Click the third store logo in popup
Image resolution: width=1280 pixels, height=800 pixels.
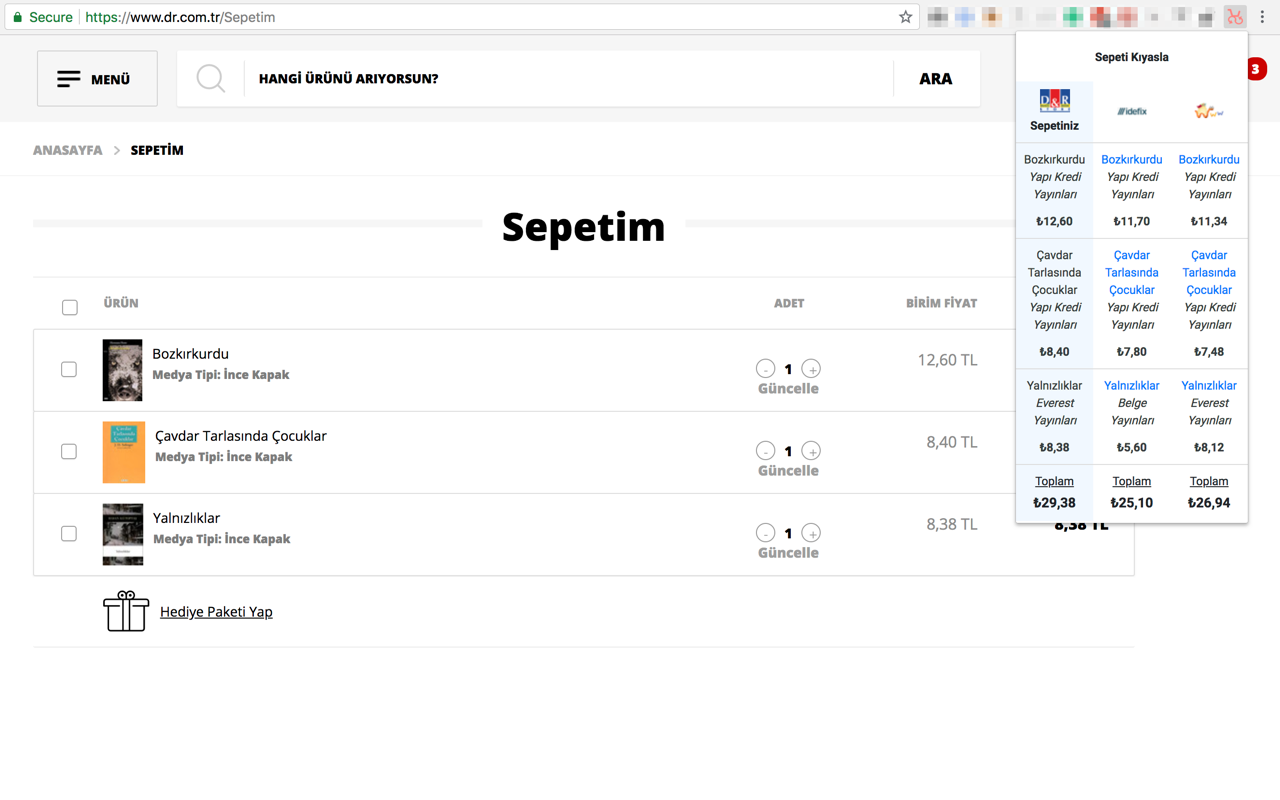[x=1209, y=111]
